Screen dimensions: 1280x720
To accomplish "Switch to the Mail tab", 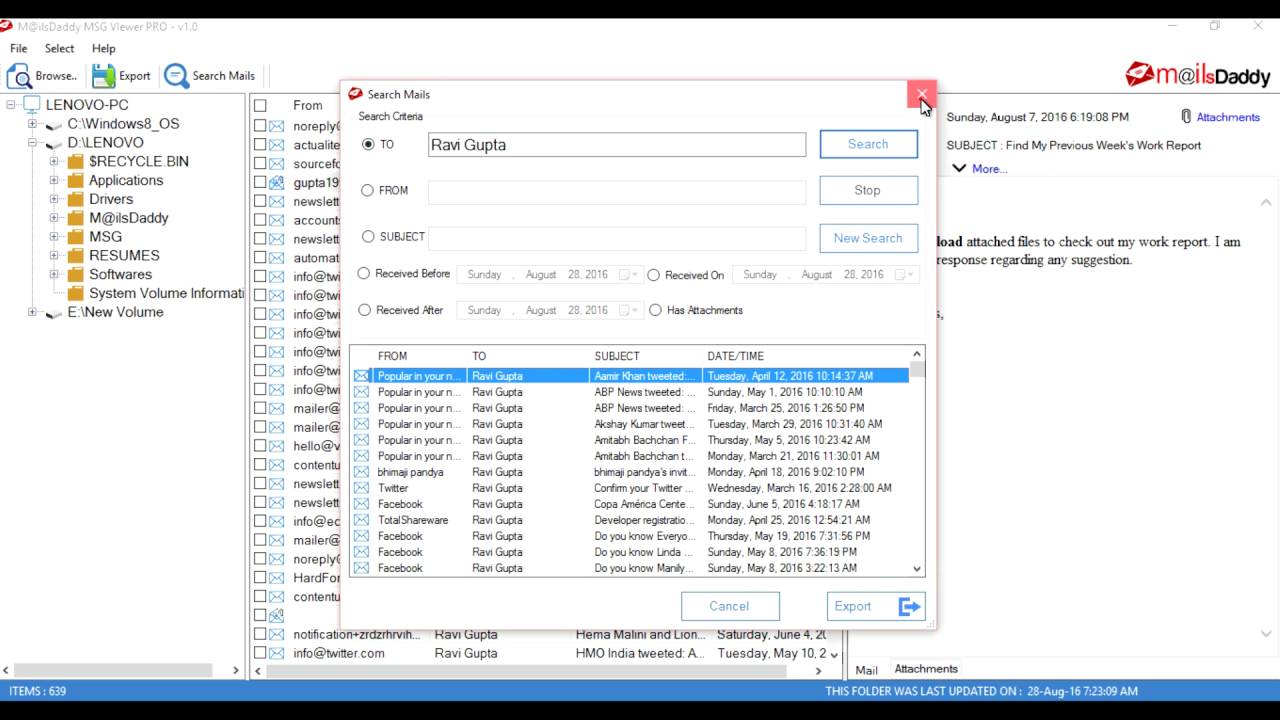I will [x=867, y=670].
